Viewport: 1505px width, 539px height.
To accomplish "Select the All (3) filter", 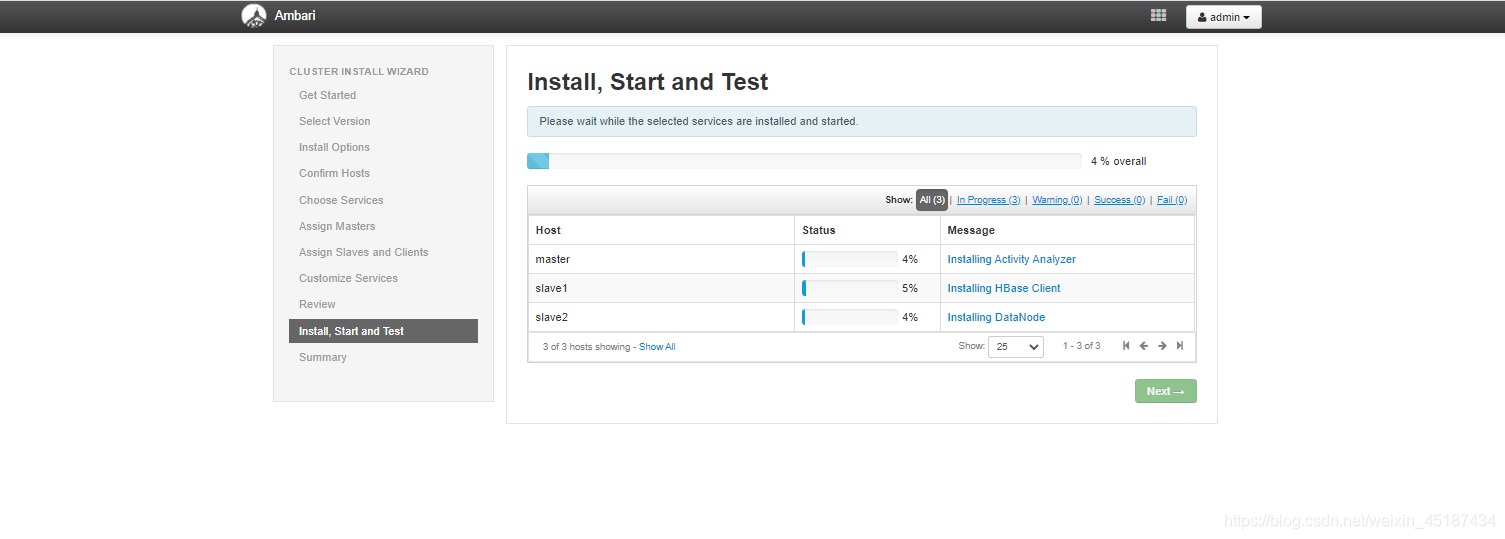I will coord(932,200).
